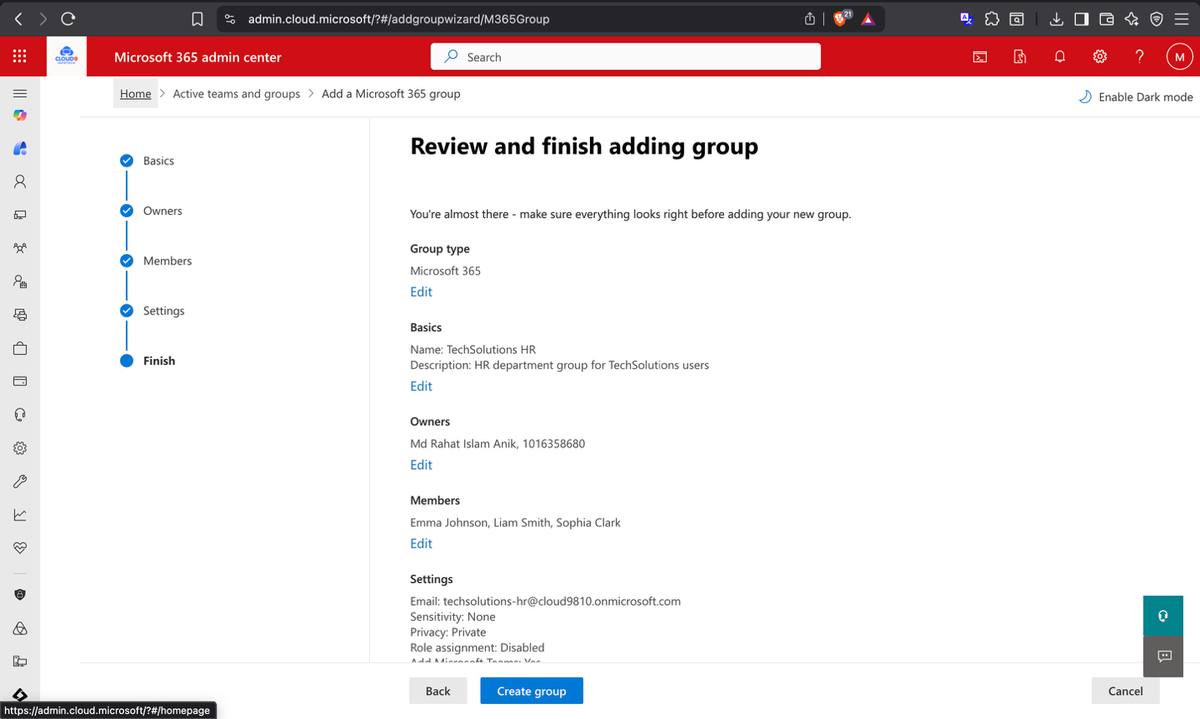Click the Brave VPN shield icon
The height and width of the screenshot is (719, 1200).
[x=1156, y=18]
